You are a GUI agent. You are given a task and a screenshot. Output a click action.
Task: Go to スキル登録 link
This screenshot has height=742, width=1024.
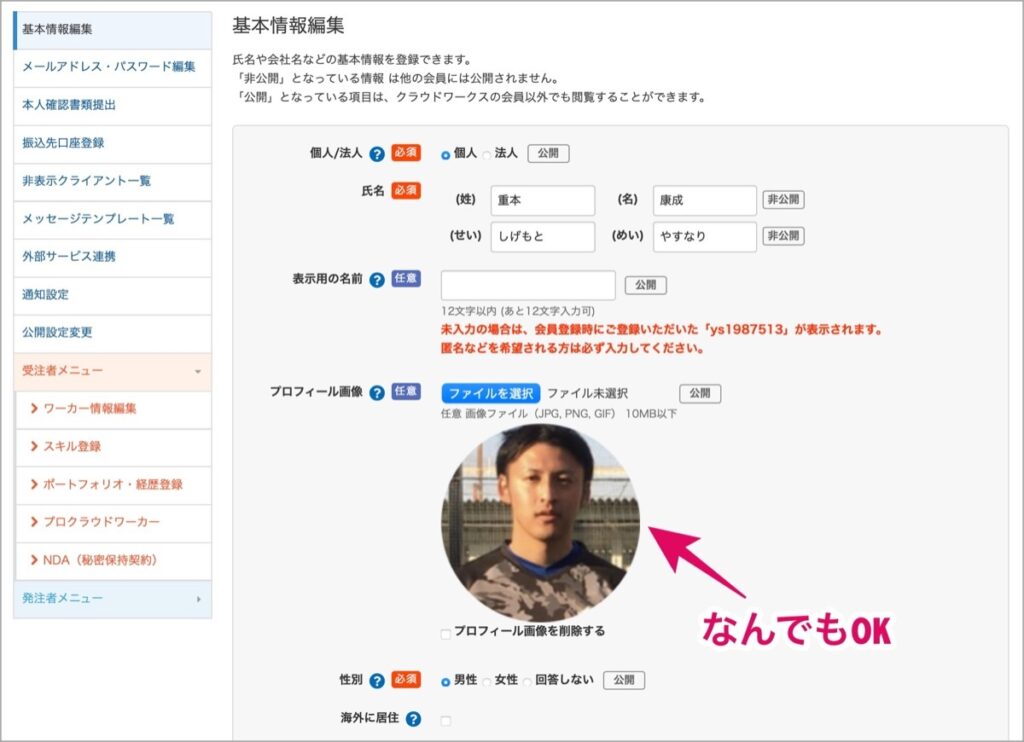72,447
